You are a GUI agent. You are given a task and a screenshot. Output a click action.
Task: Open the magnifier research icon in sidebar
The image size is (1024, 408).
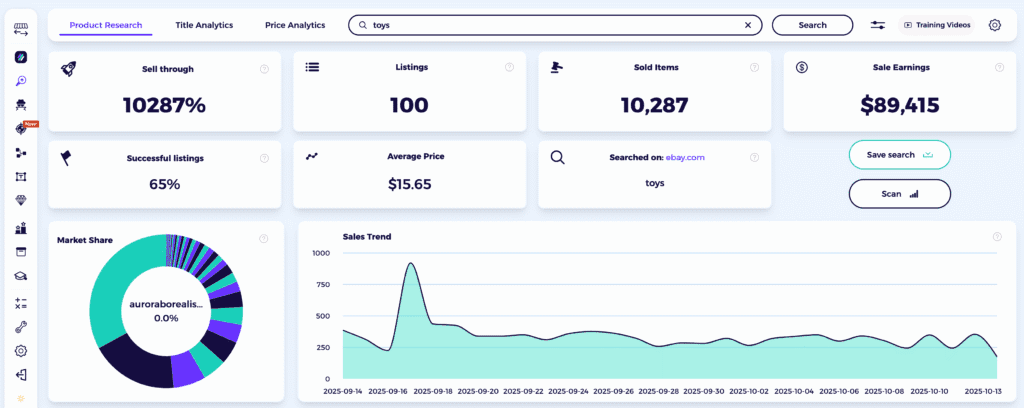pyautogui.click(x=21, y=80)
